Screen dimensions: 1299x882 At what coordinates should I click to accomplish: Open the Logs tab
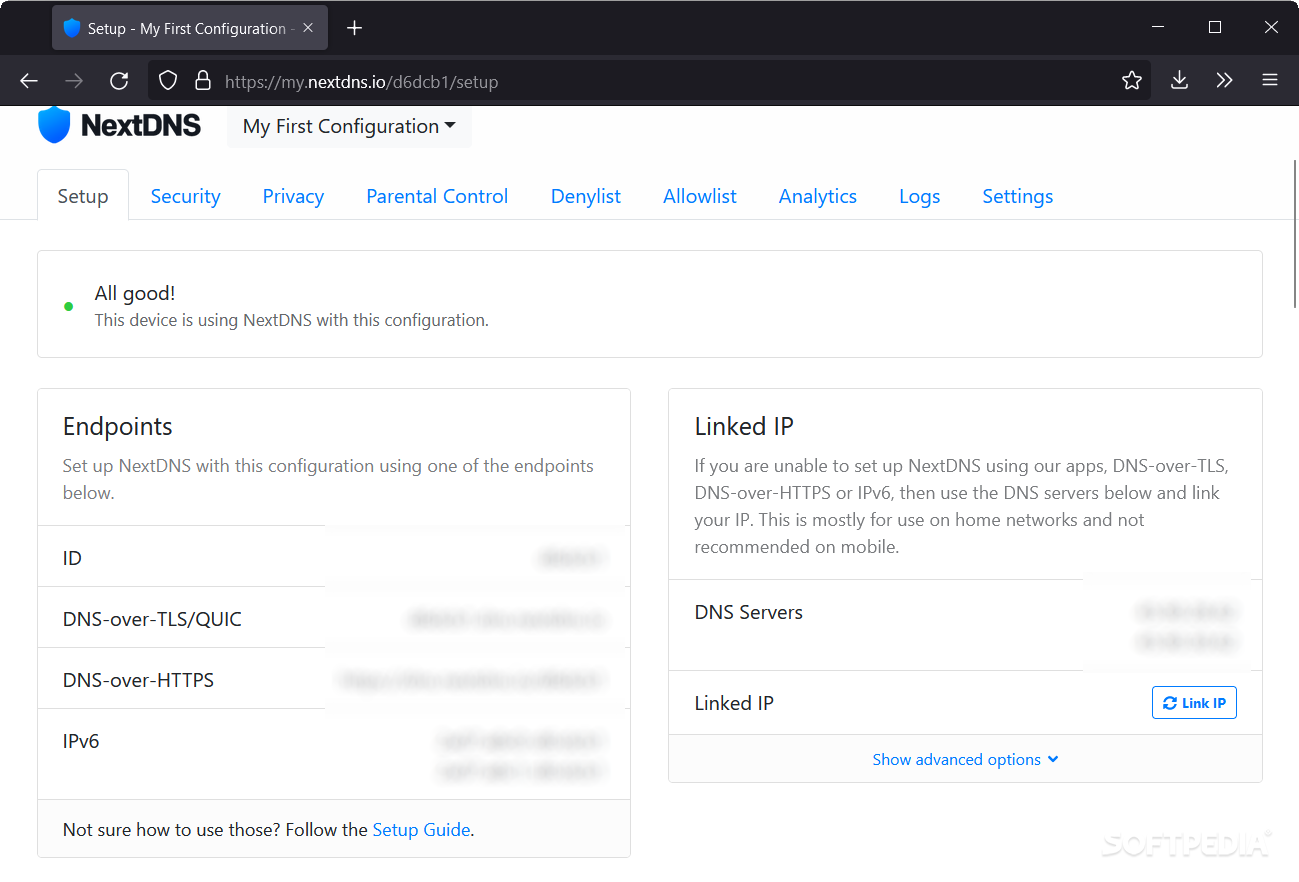point(919,196)
